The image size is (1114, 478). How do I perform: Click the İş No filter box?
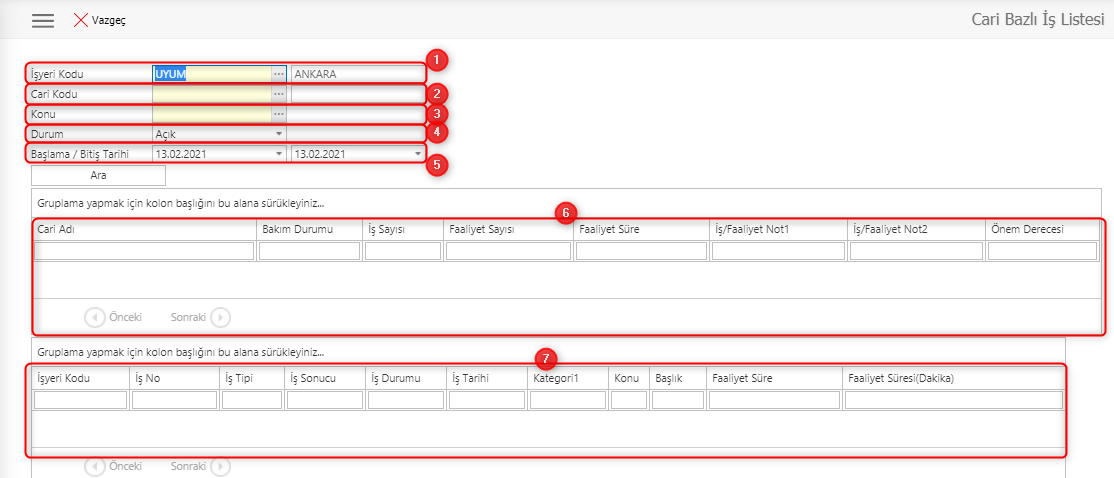pyautogui.click(x=174, y=400)
